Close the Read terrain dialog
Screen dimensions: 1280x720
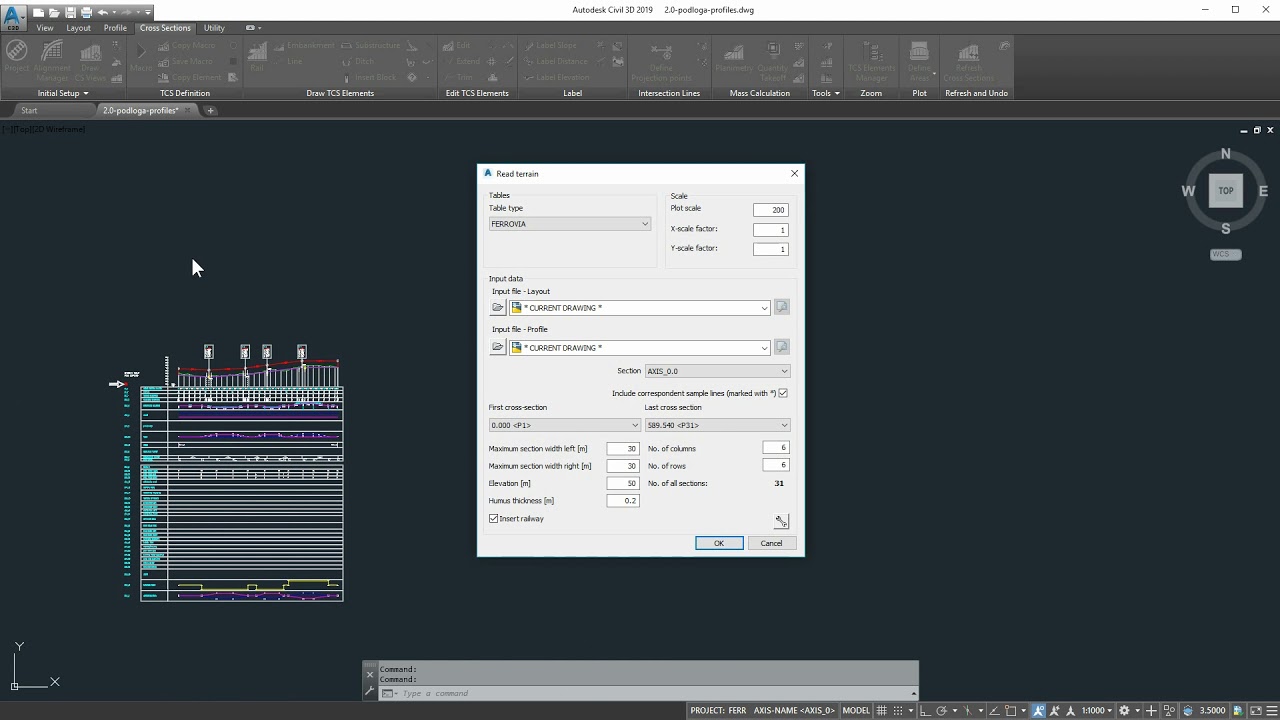[794, 173]
